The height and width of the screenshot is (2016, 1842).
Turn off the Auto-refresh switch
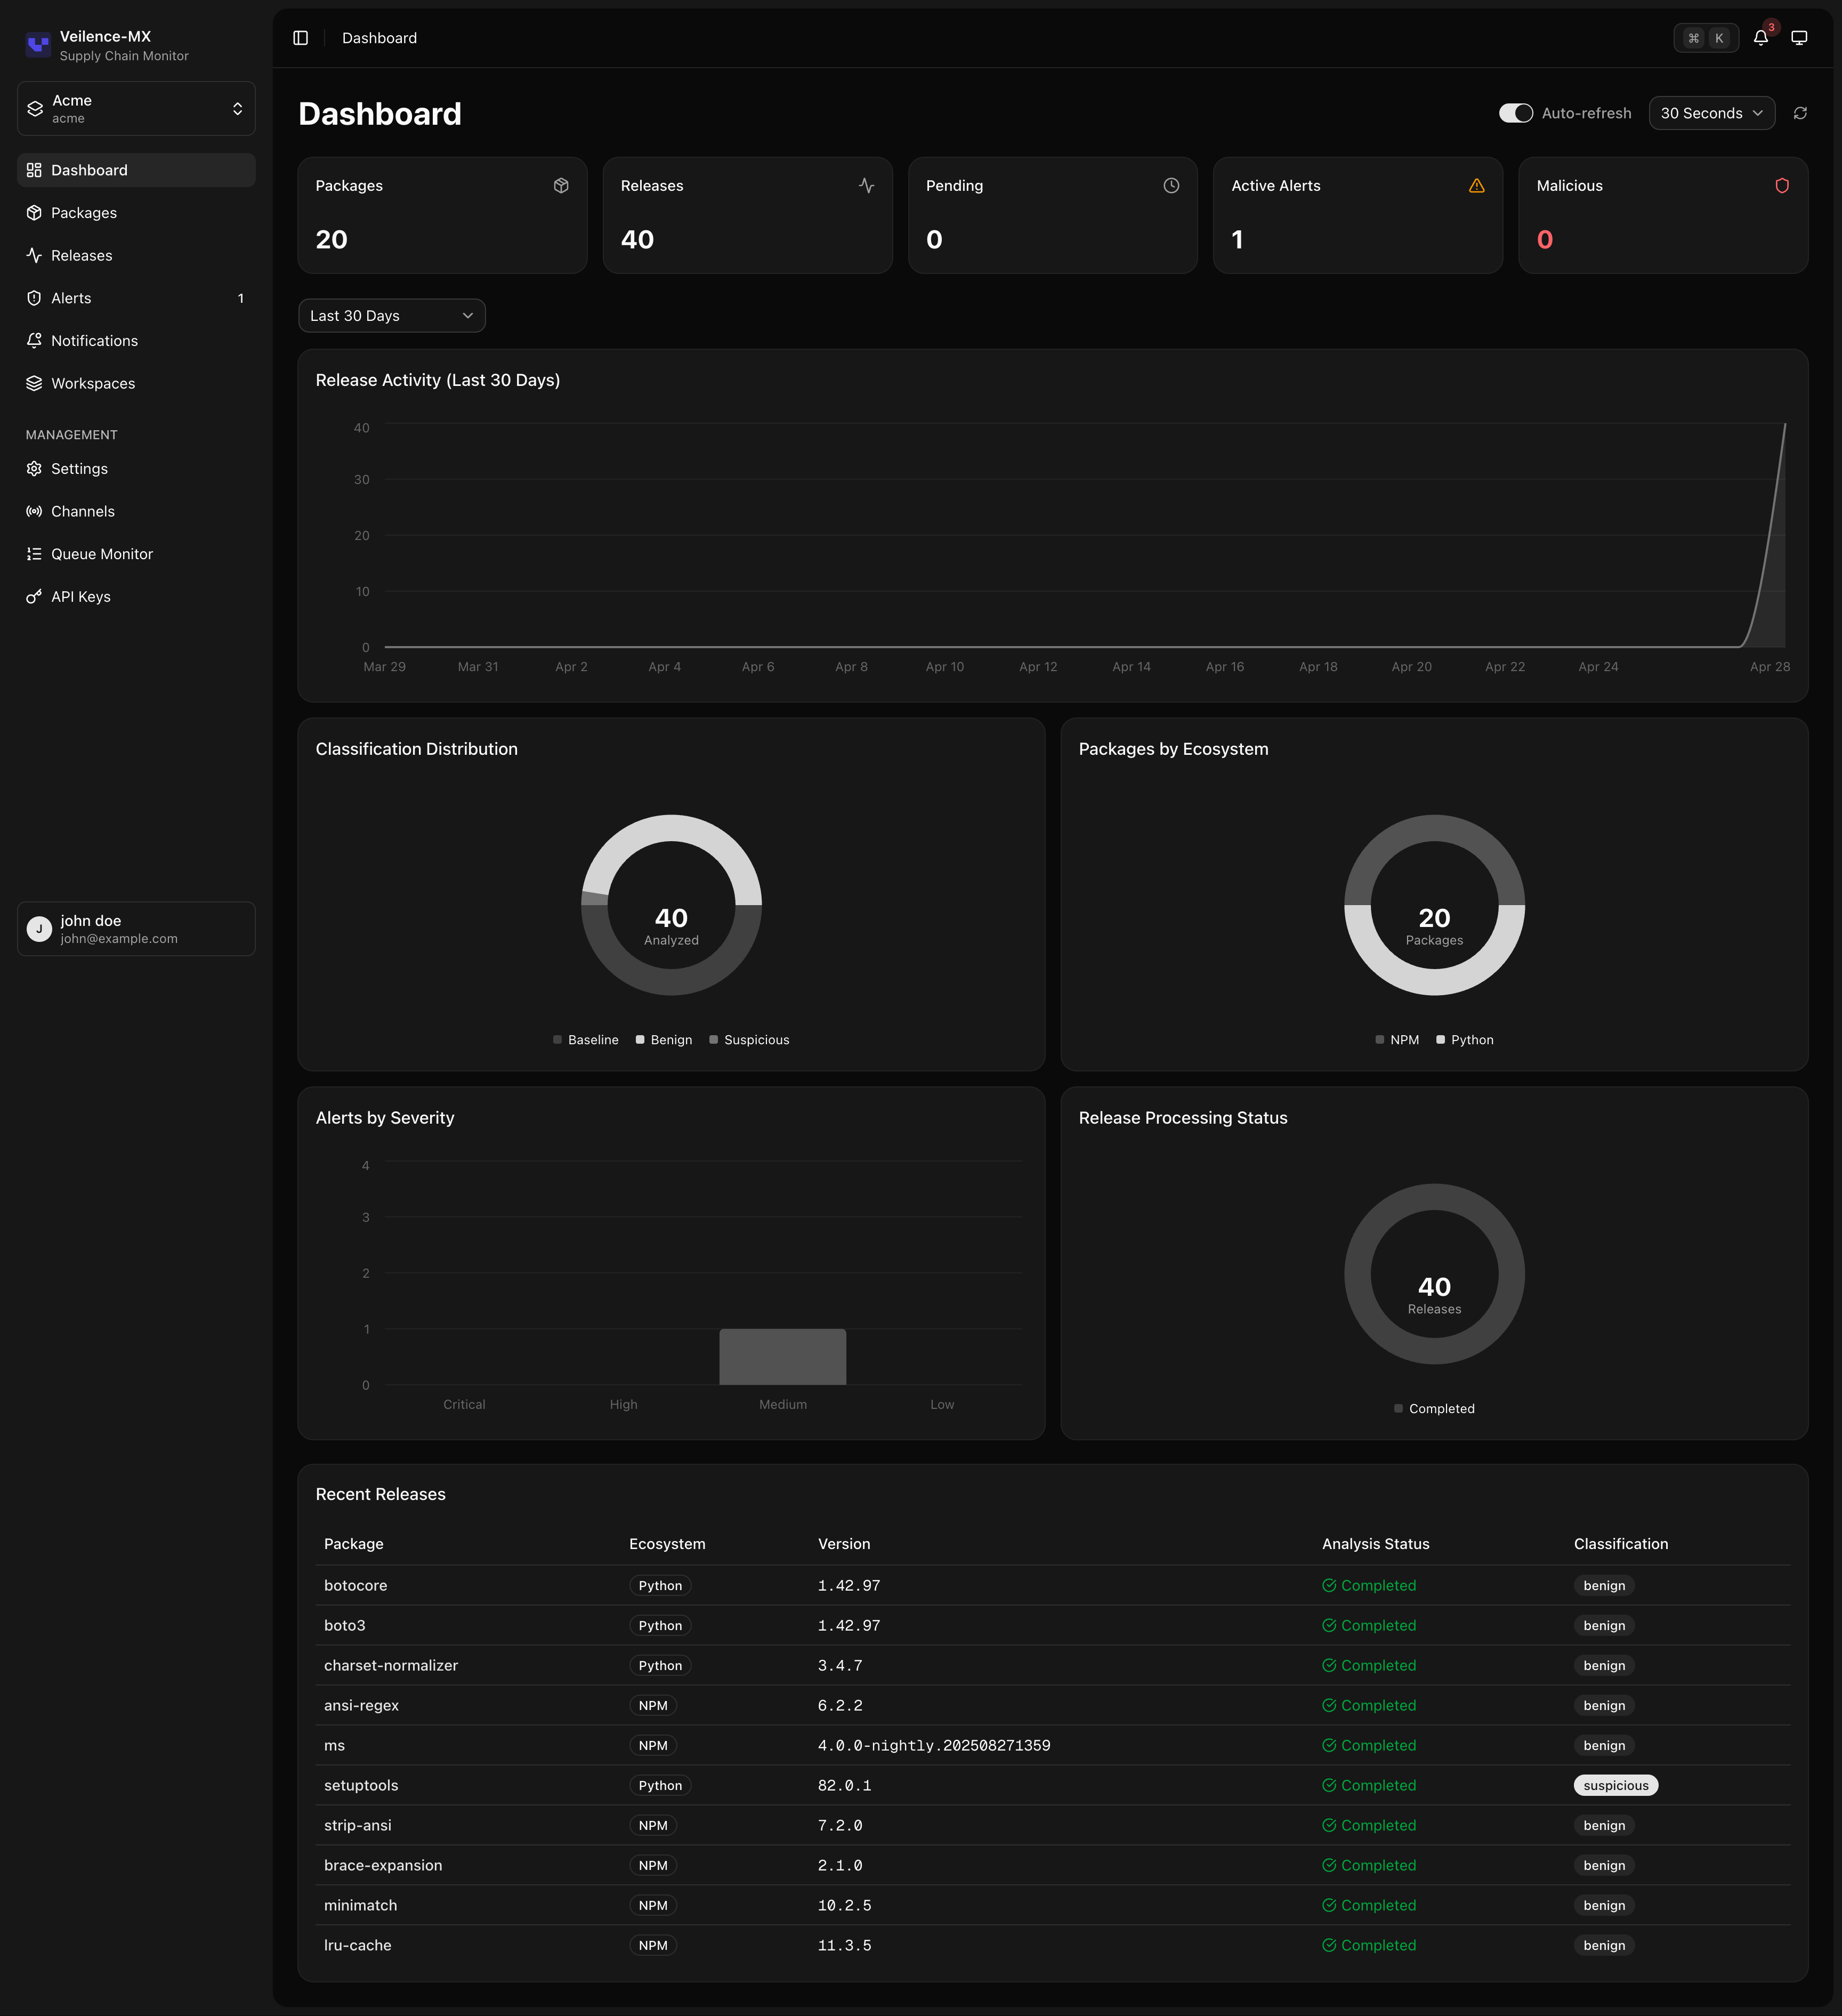pyautogui.click(x=1516, y=113)
